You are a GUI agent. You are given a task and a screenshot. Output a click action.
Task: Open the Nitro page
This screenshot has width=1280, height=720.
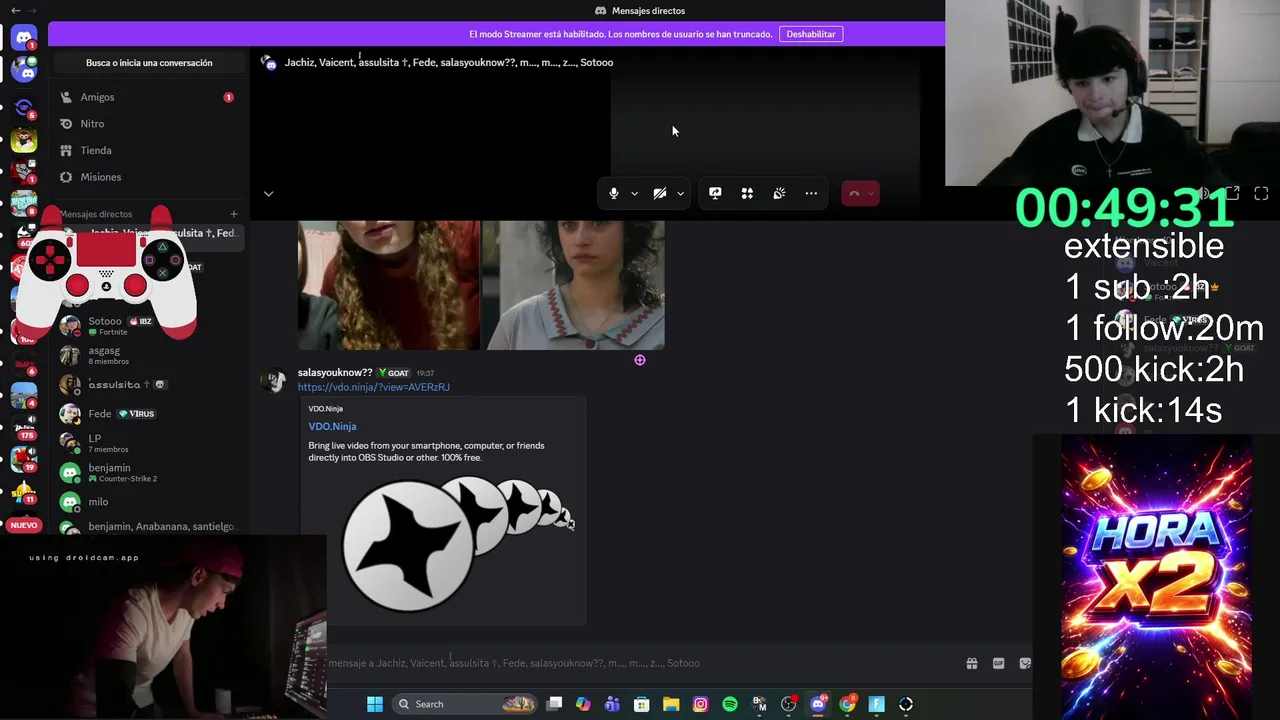pyautogui.click(x=148, y=124)
